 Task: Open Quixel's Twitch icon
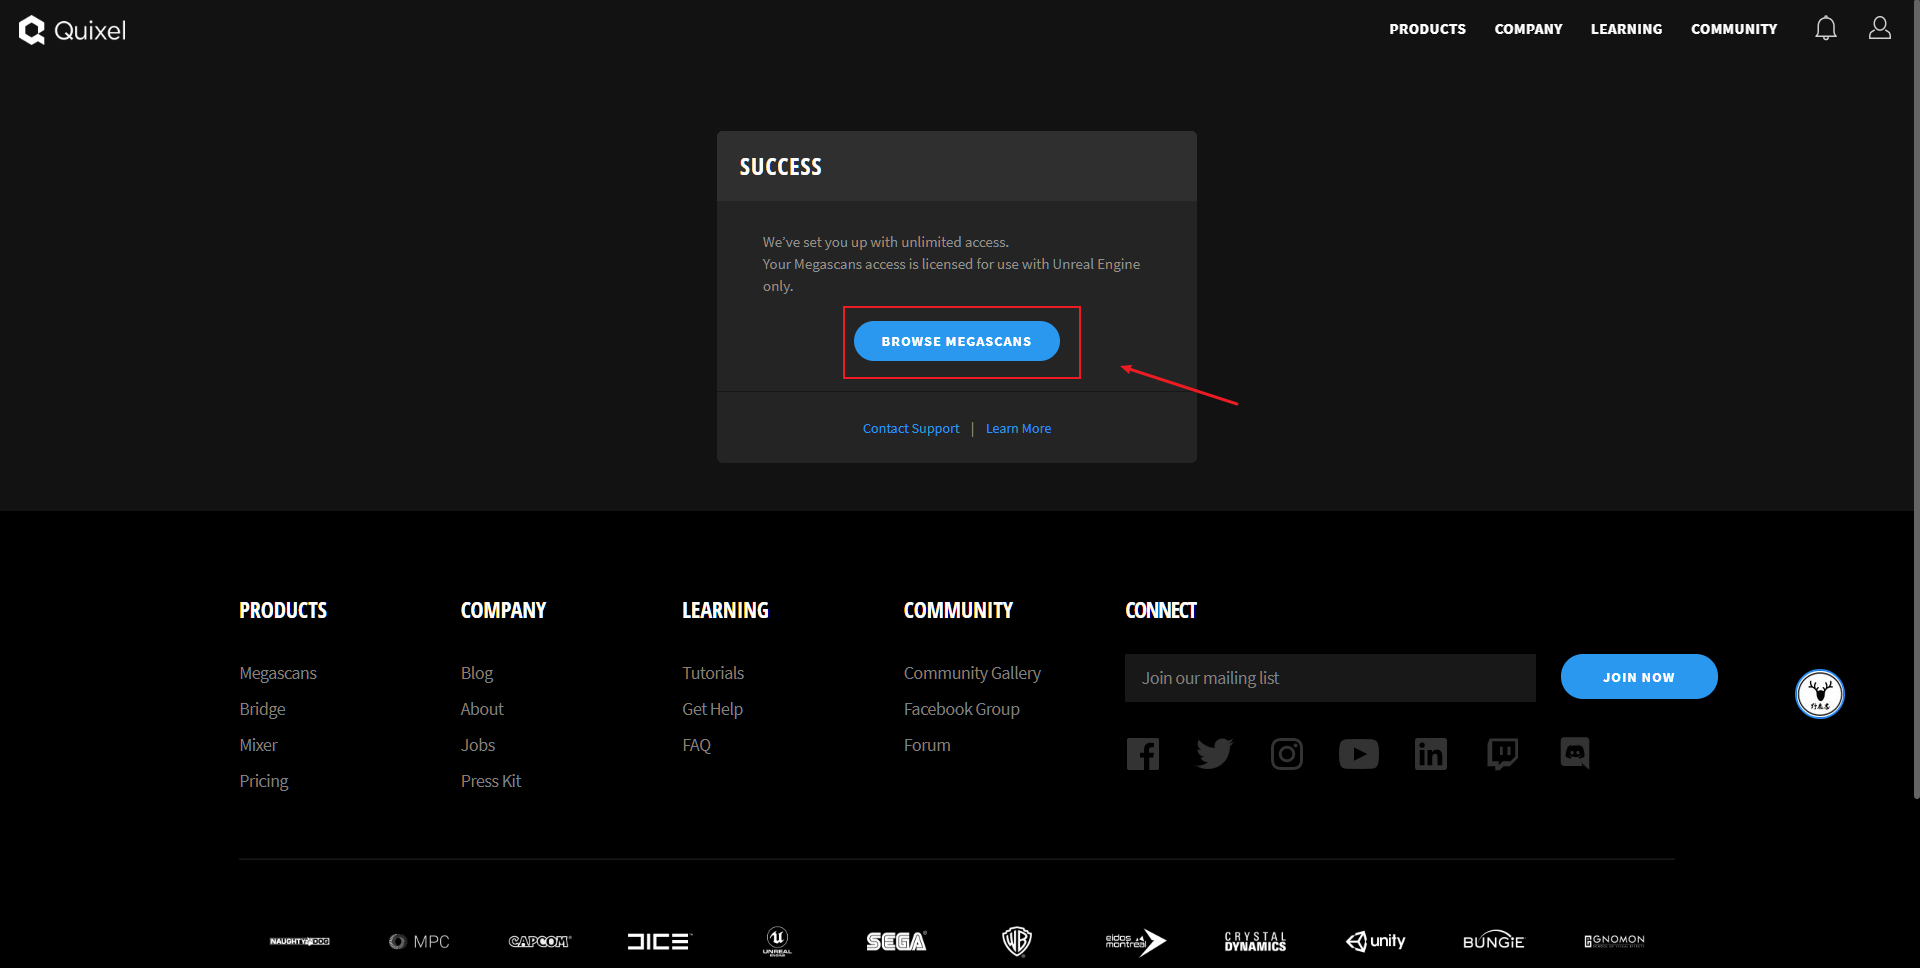tap(1503, 754)
